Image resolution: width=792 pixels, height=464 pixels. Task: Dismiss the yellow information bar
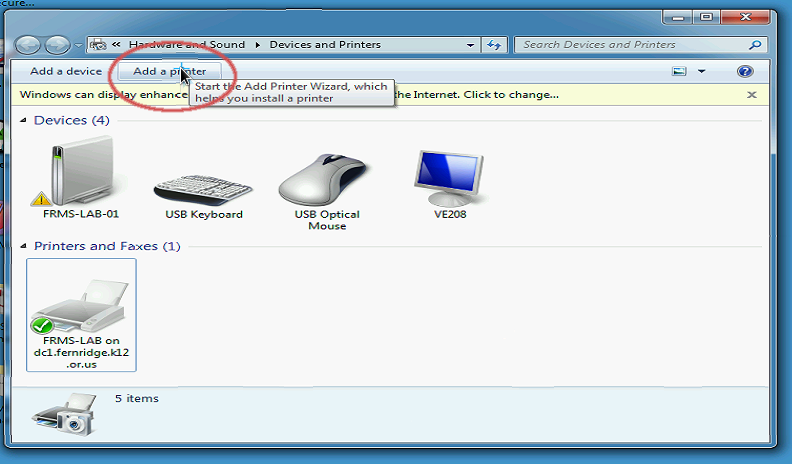tap(751, 95)
